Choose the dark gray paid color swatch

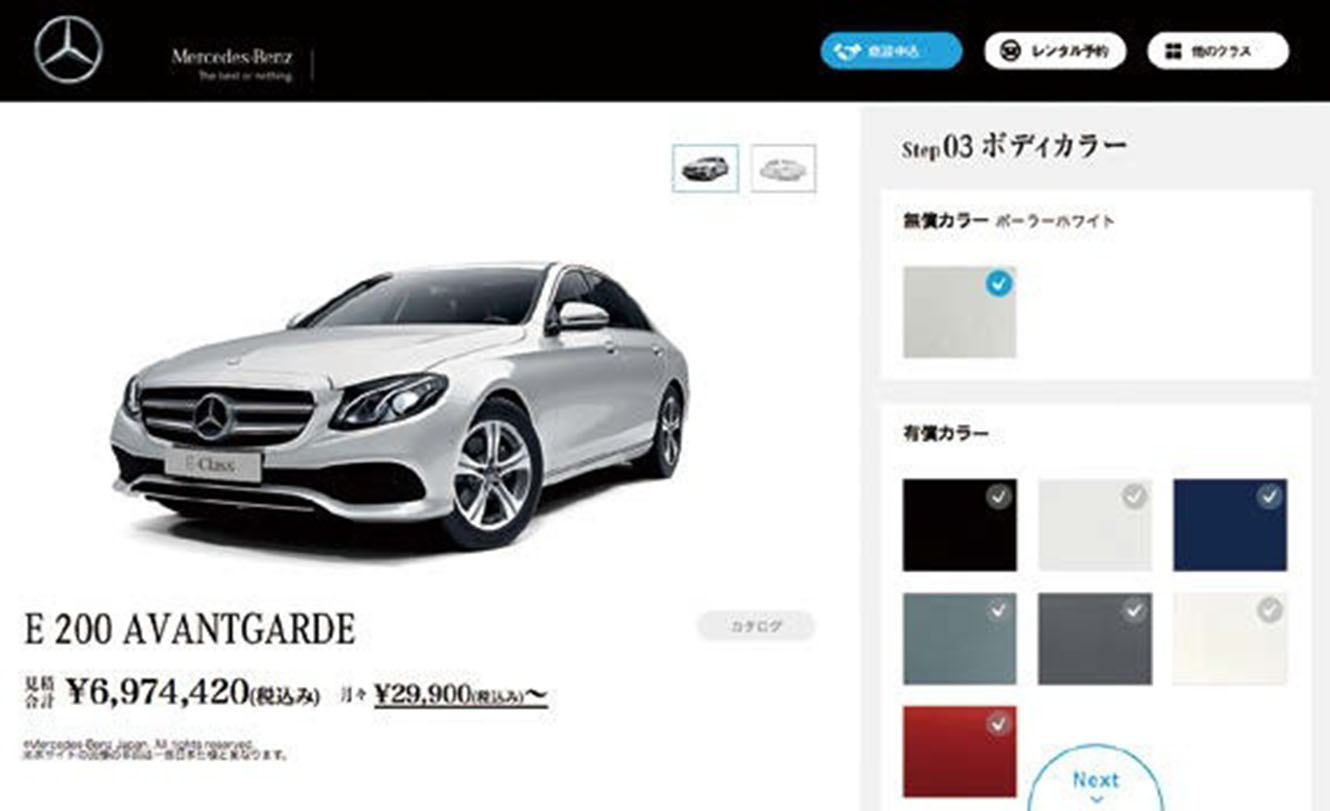[x=1095, y=639]
